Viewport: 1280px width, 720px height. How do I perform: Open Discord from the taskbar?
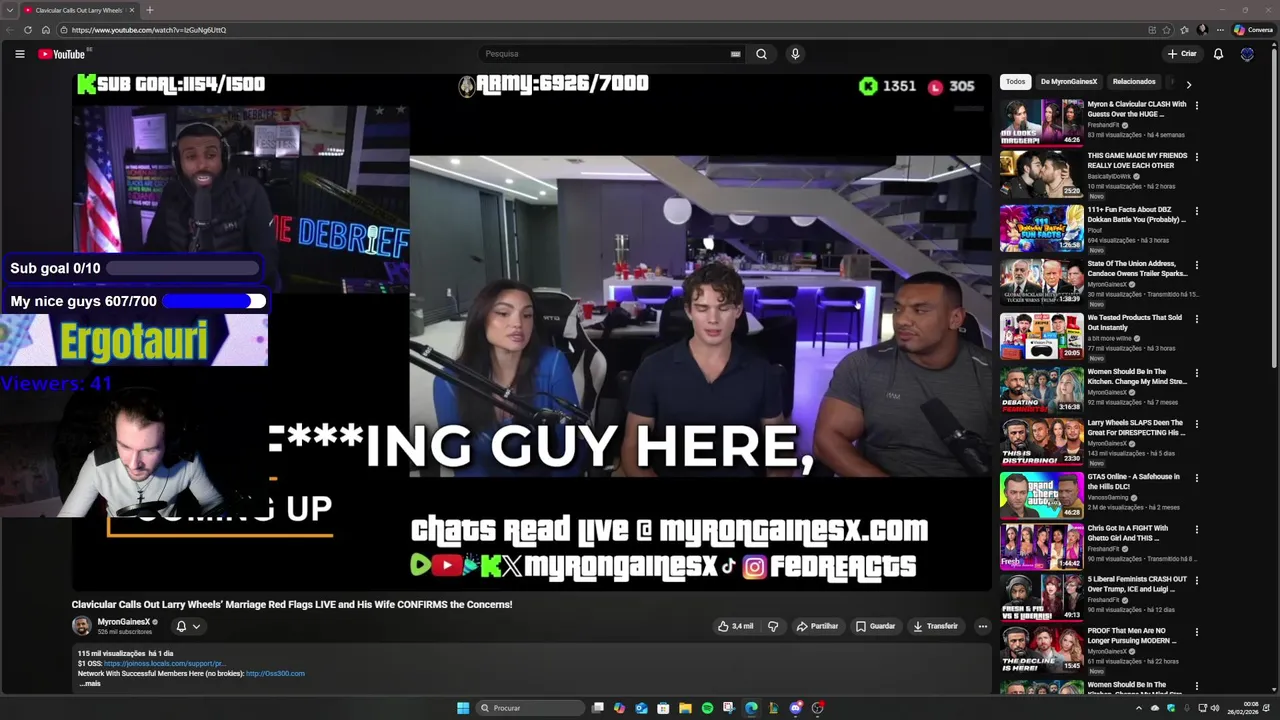pos(795,708)
